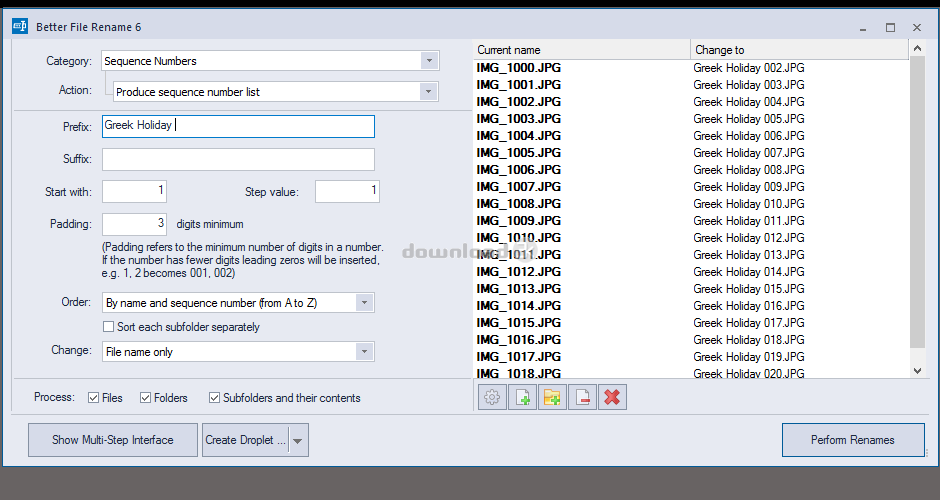Click the Suffix input field
Image resolution: width=940 pixels, height=500 pixels.
(x=239, y=159)
